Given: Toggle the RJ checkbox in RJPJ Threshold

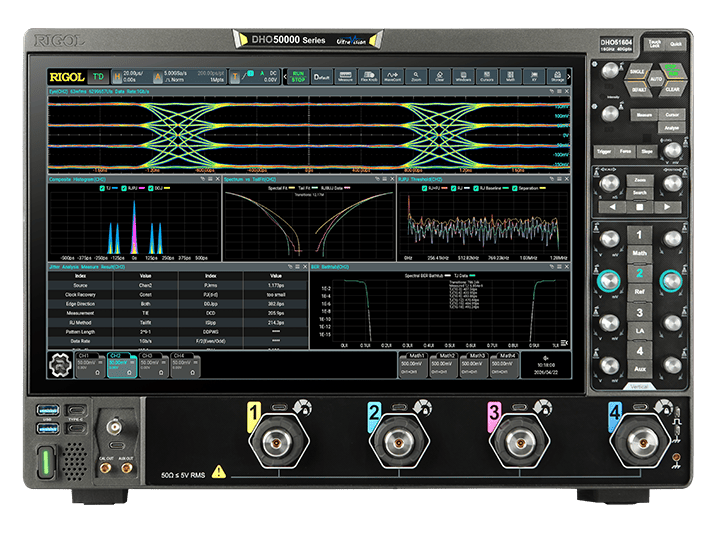Looking at the screenshot, I should tap(453, 188).
